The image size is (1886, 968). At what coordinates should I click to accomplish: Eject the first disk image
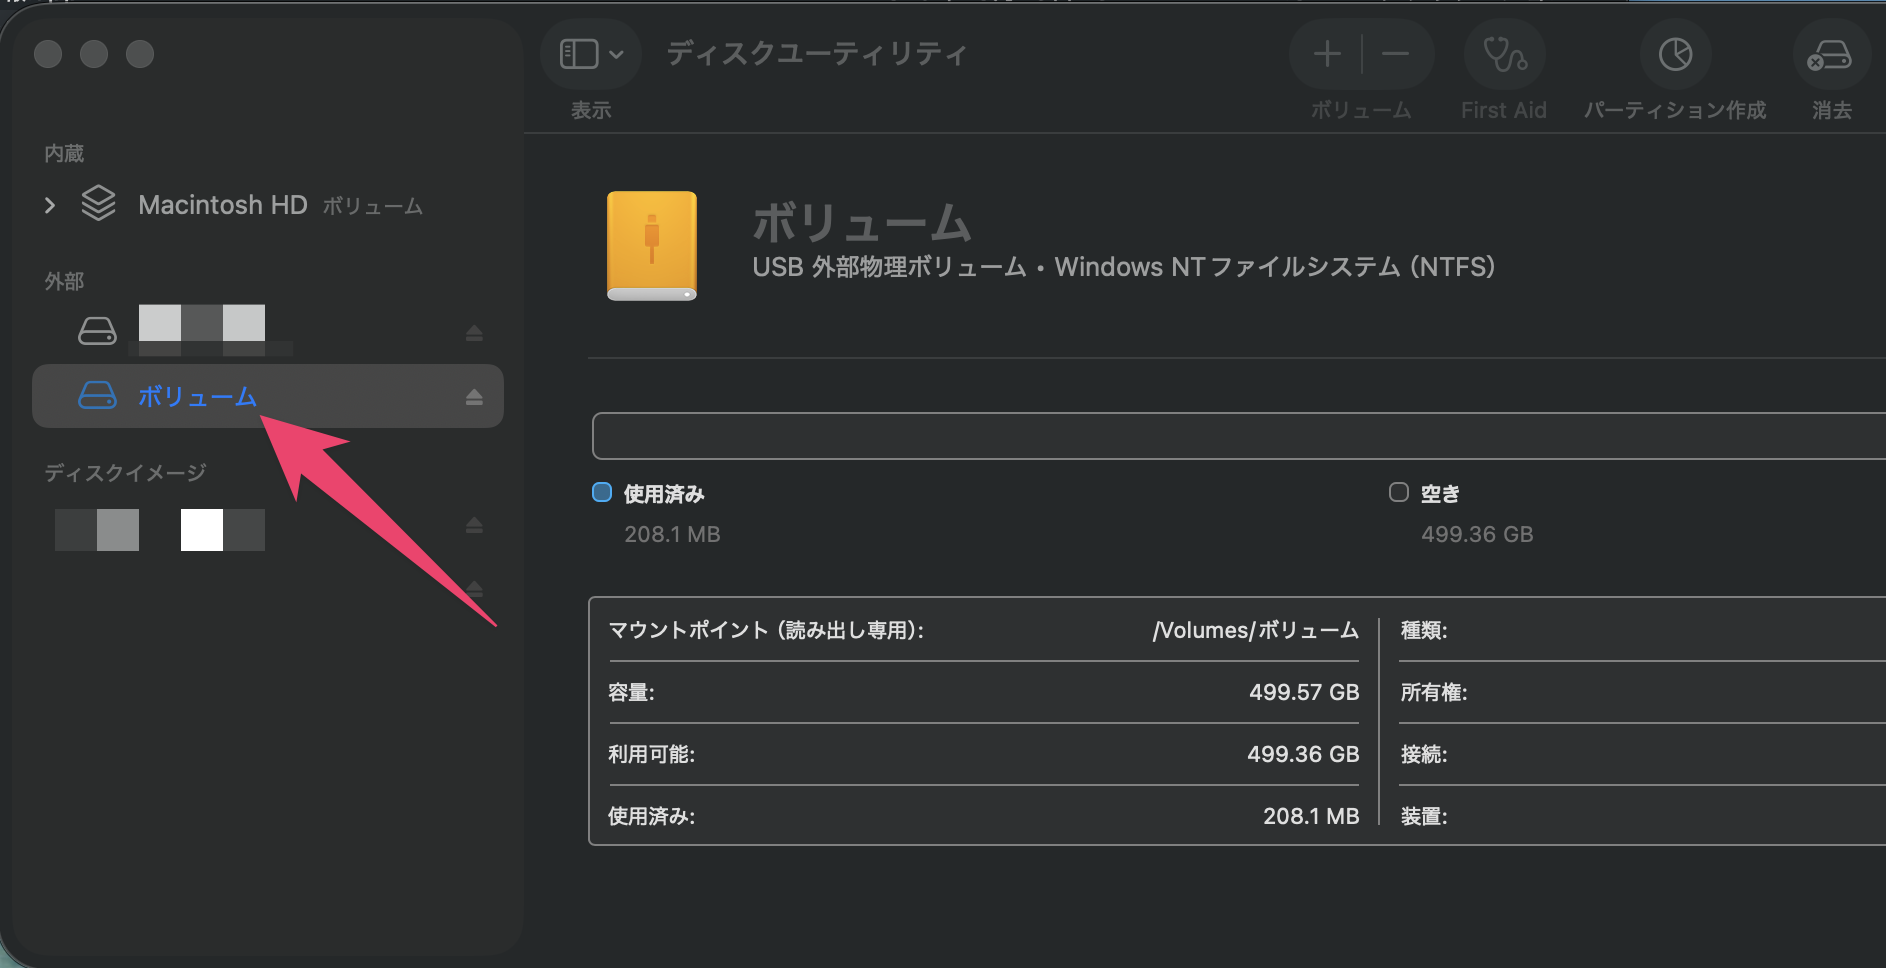[x=474, y=525]
